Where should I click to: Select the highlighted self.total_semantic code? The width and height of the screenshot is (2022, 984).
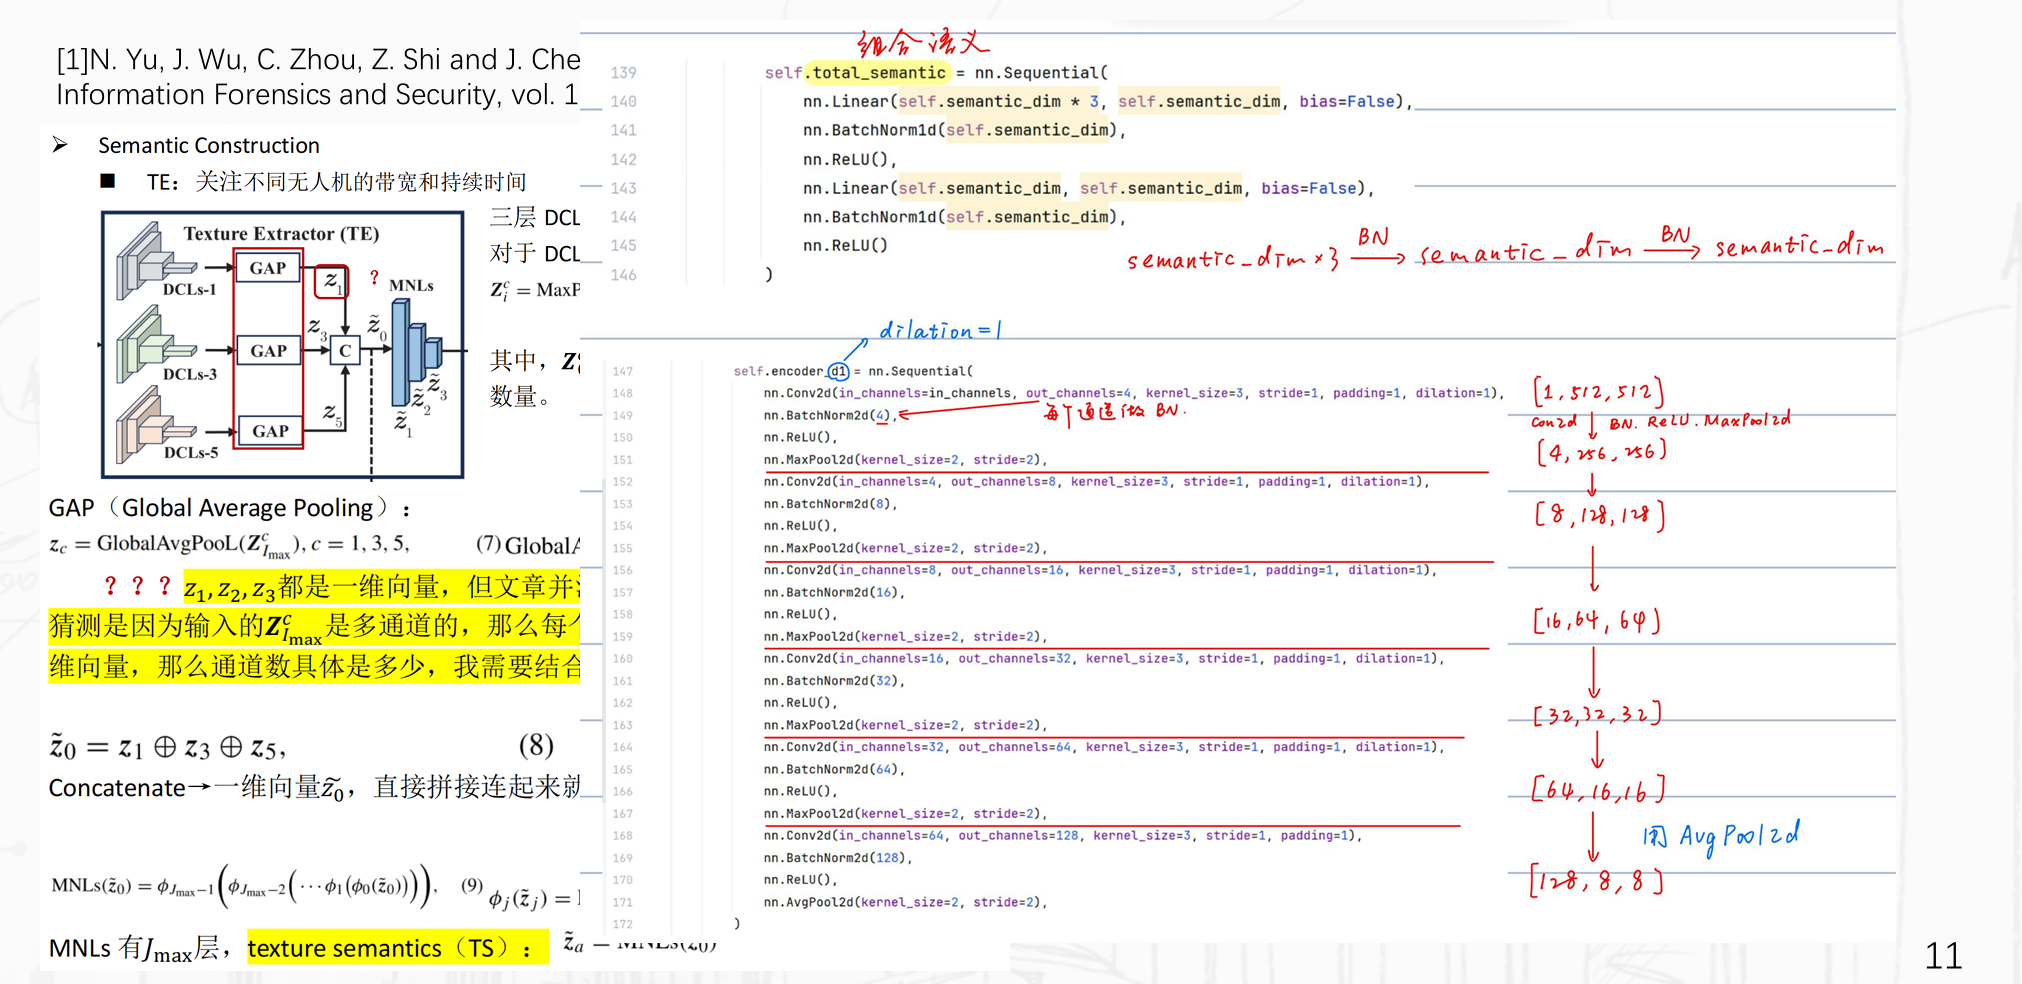click(x=867, y=72)
